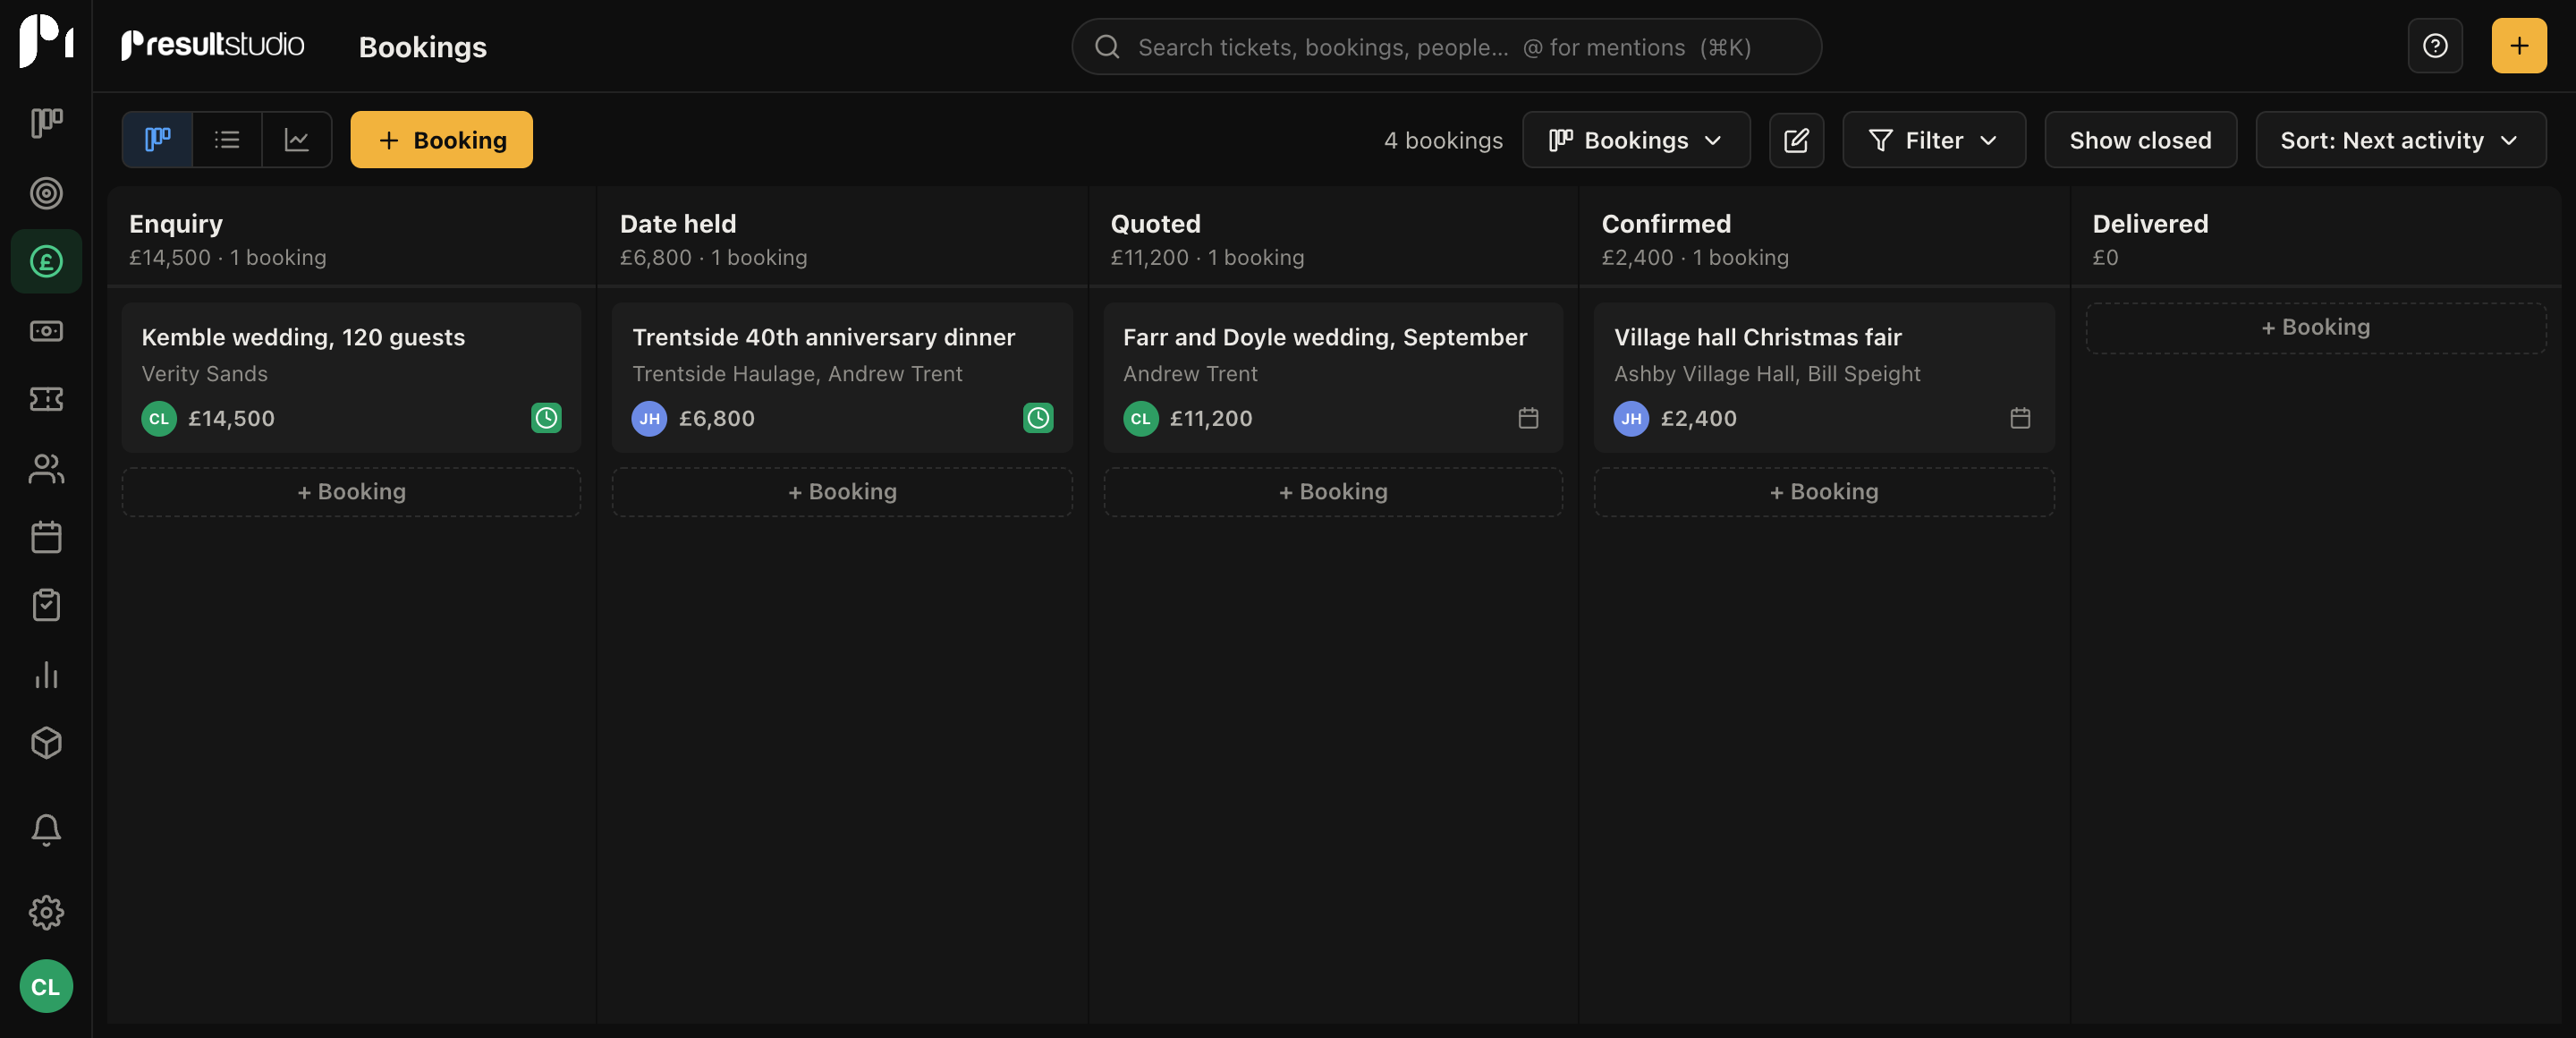
Task: Click the resultstudio logo
Action: pyautogui.click(x=212, y=45)
